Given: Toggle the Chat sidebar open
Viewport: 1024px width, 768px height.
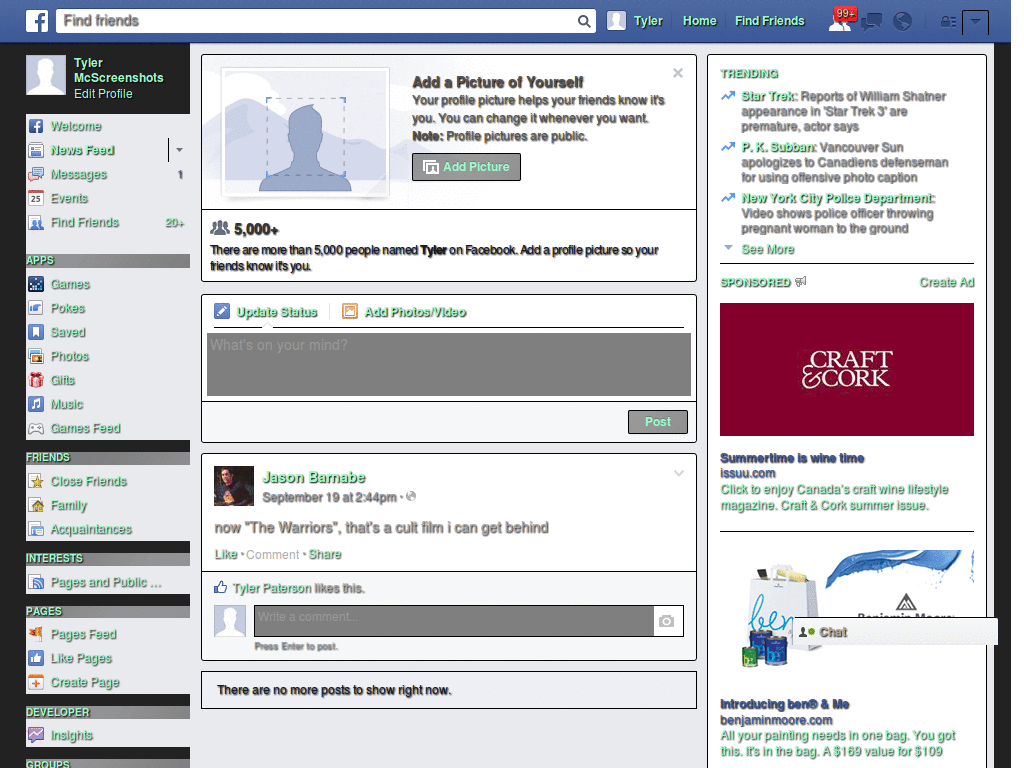Looking at the screenshot, I should point(831,632).
